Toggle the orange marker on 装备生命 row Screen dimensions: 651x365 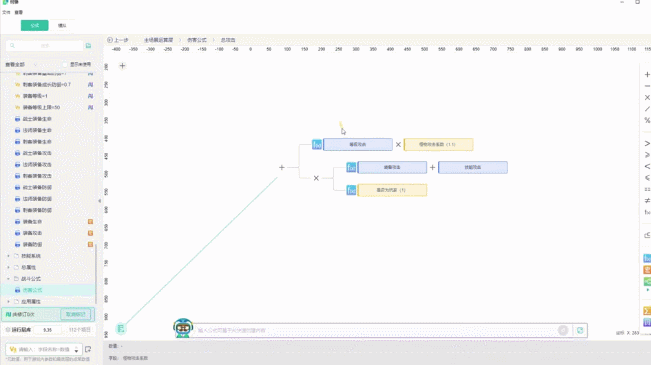click(90, 222)
